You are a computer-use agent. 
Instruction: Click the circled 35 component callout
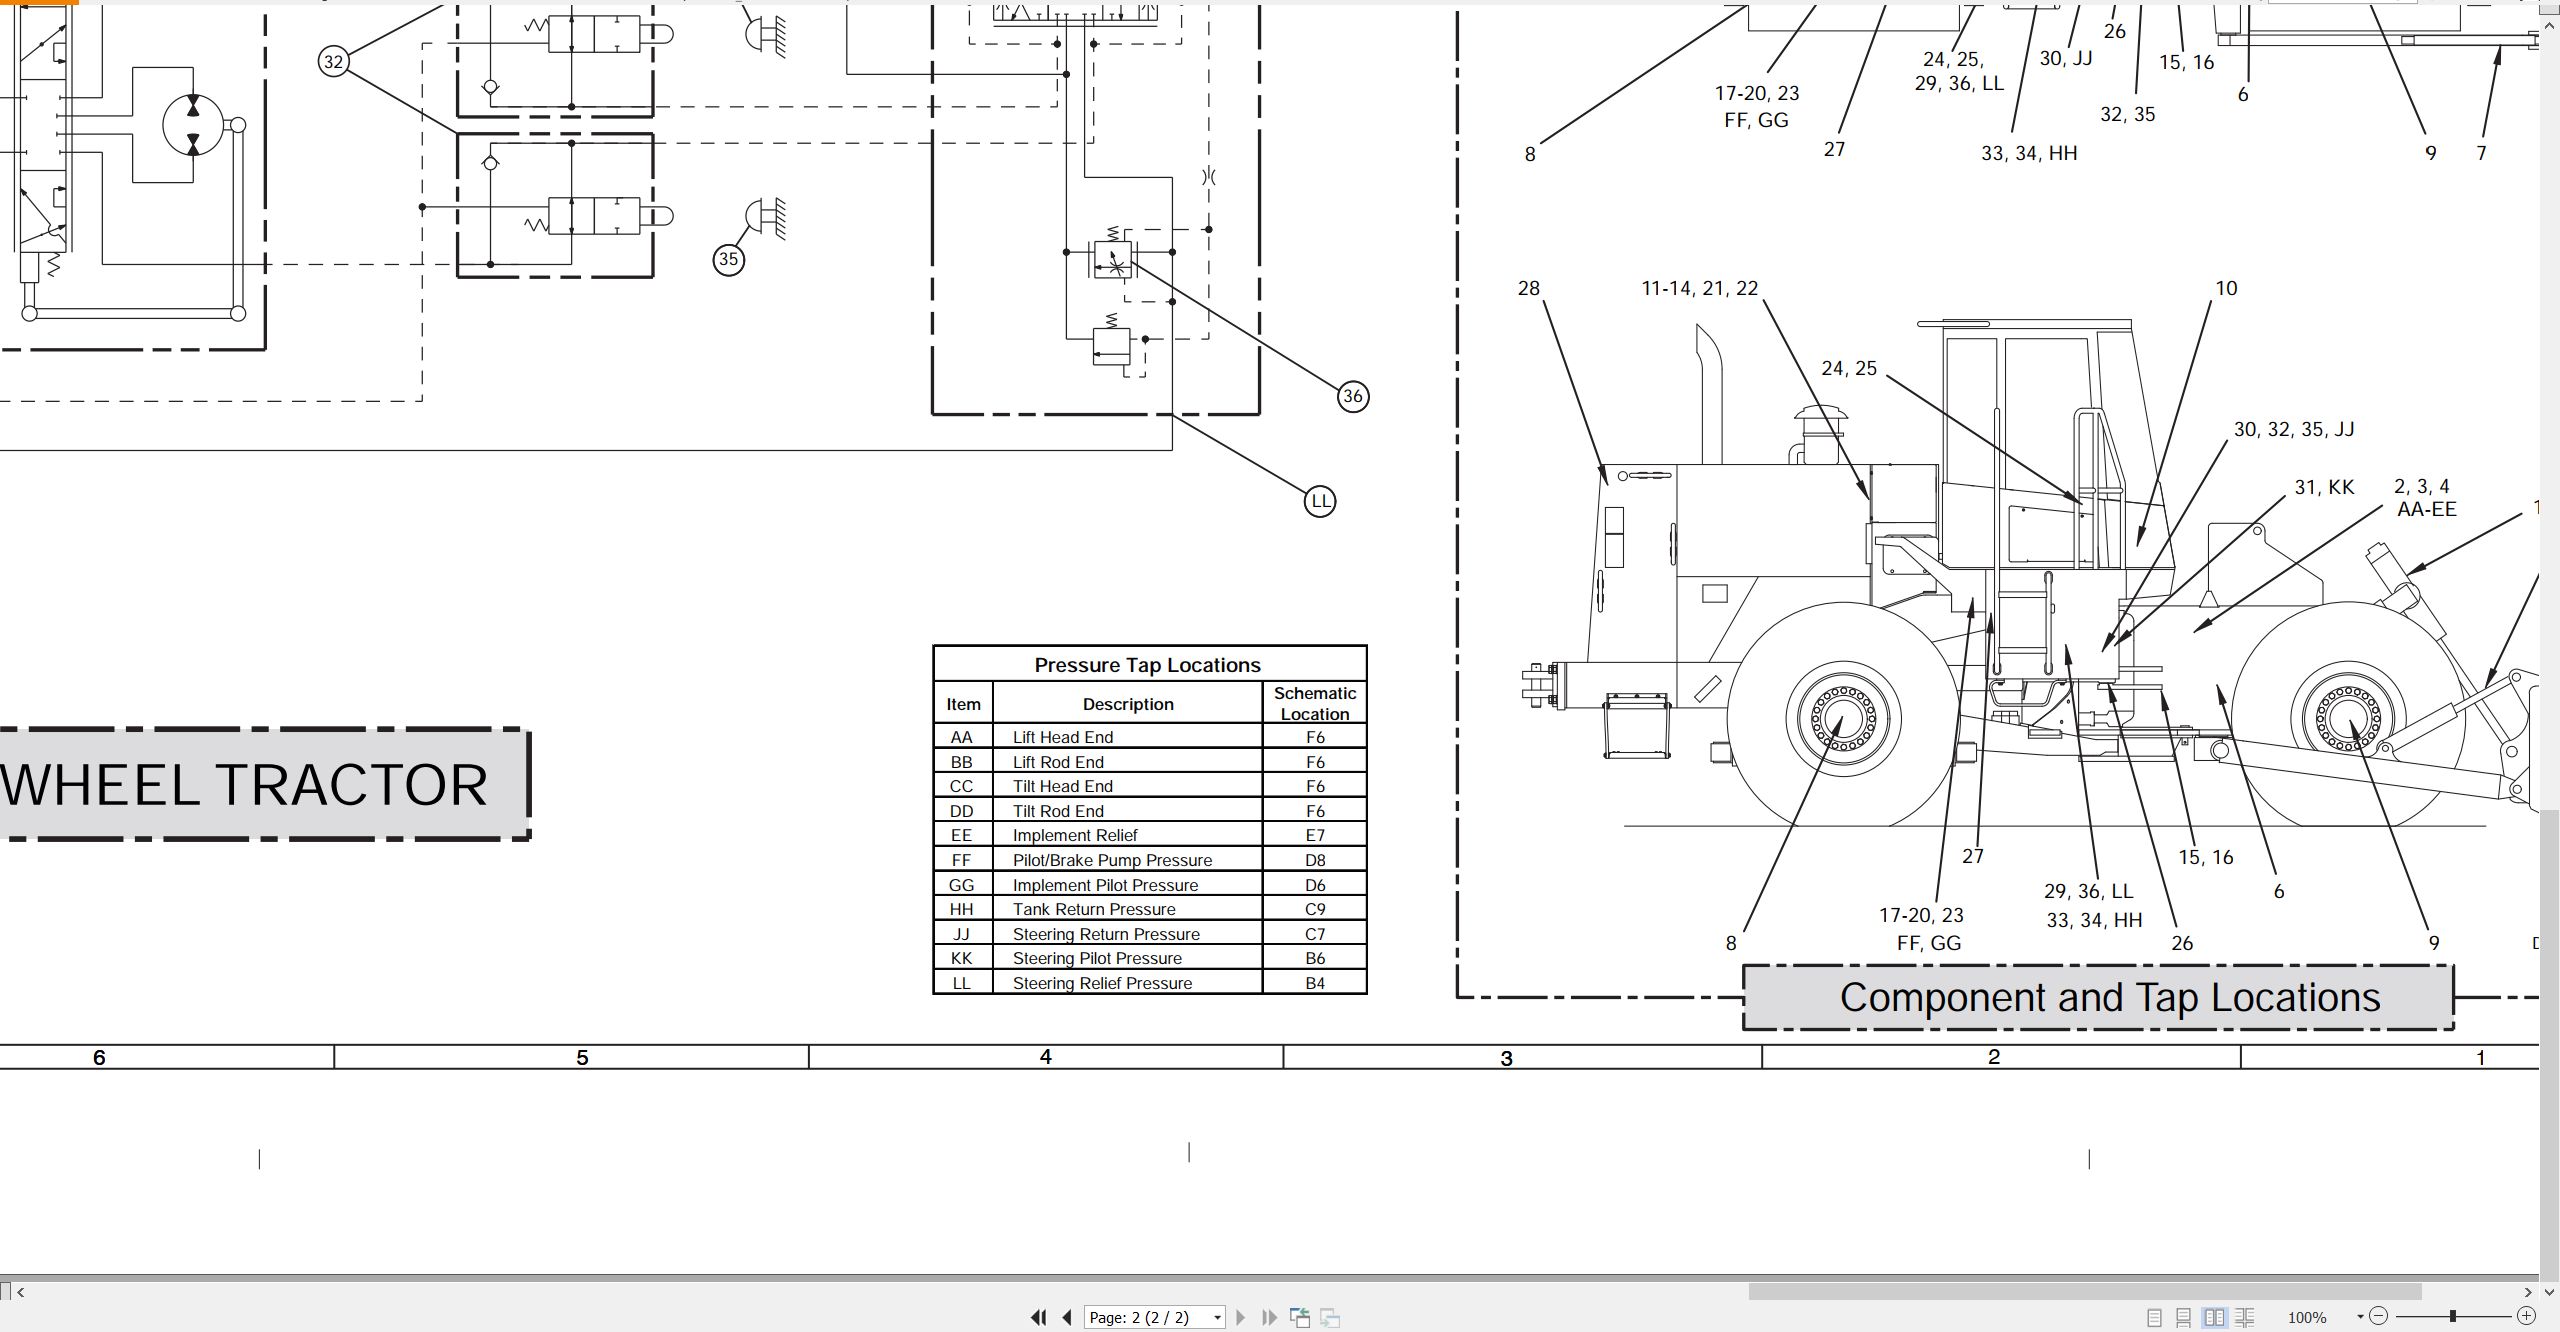[728, 260]
